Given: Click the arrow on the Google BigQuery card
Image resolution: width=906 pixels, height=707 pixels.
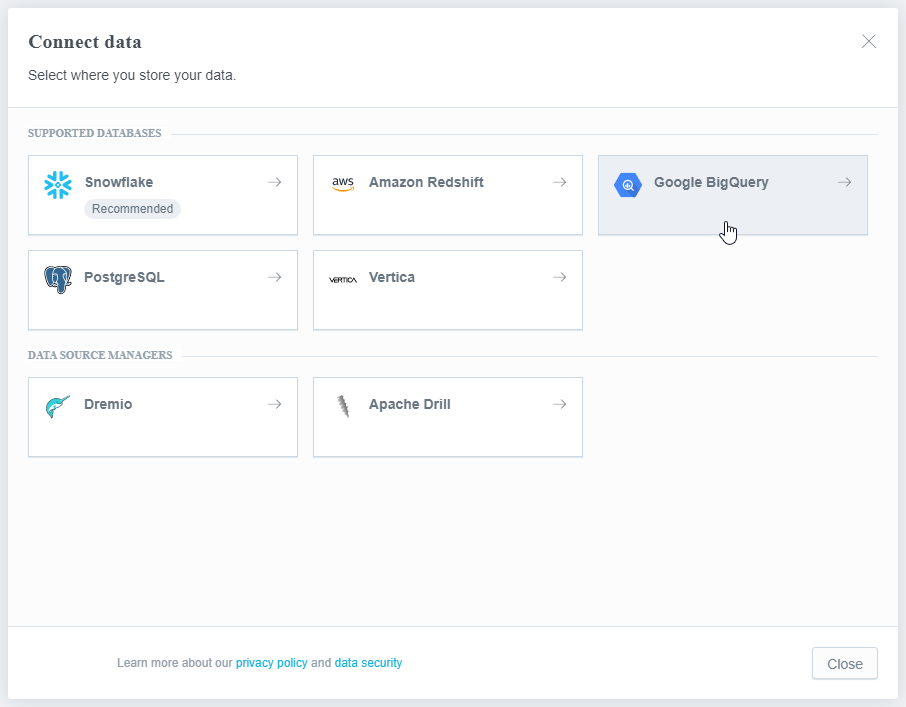Looking at the screenshot, I should 844,182.
